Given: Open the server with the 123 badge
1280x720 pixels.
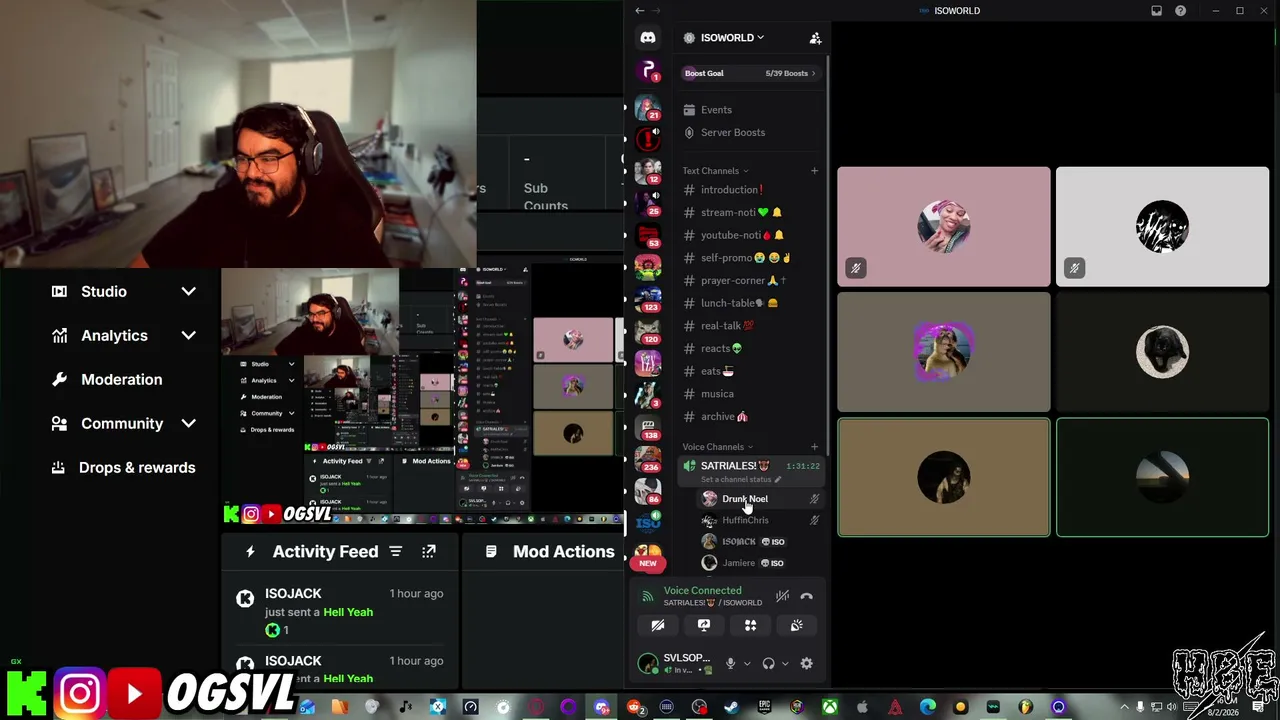Looking at the screenshot, I should [648, 299].
